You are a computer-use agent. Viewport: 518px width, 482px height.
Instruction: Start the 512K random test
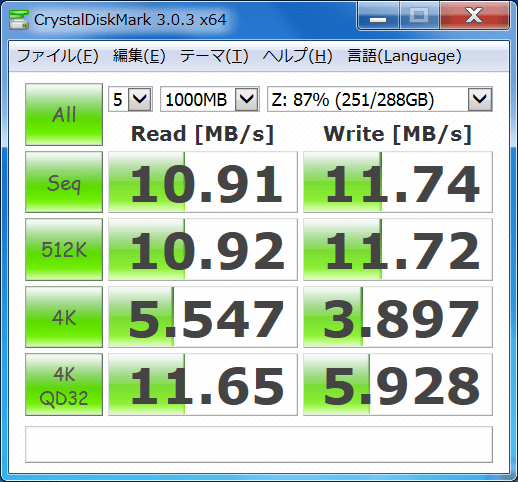coord(64,249)
